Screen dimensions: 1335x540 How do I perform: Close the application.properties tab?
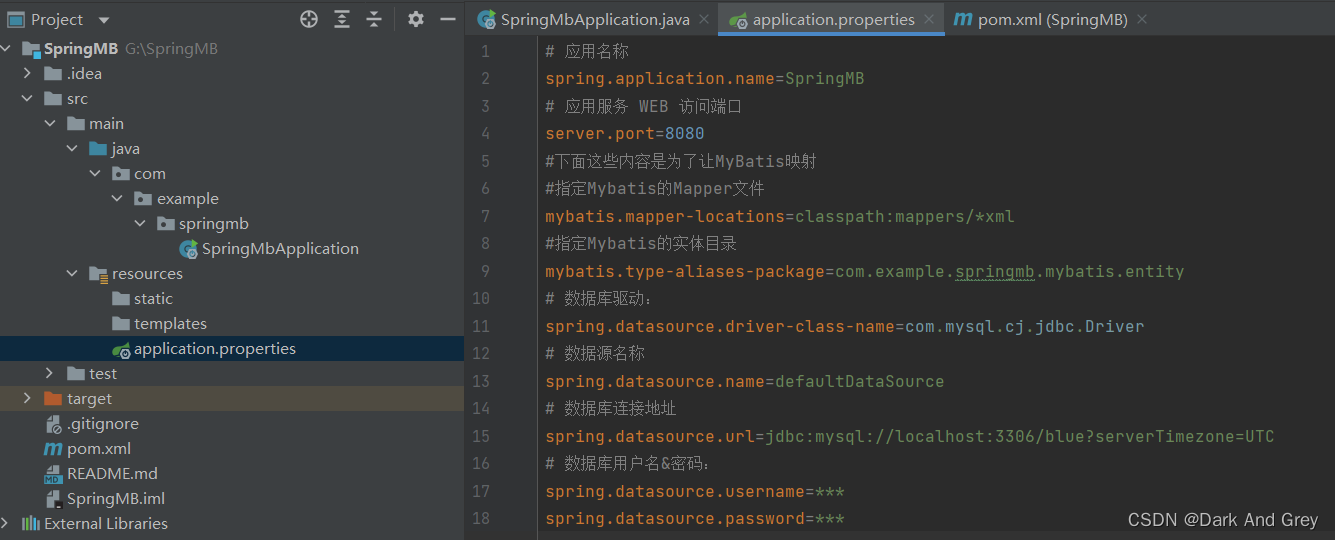929,19
